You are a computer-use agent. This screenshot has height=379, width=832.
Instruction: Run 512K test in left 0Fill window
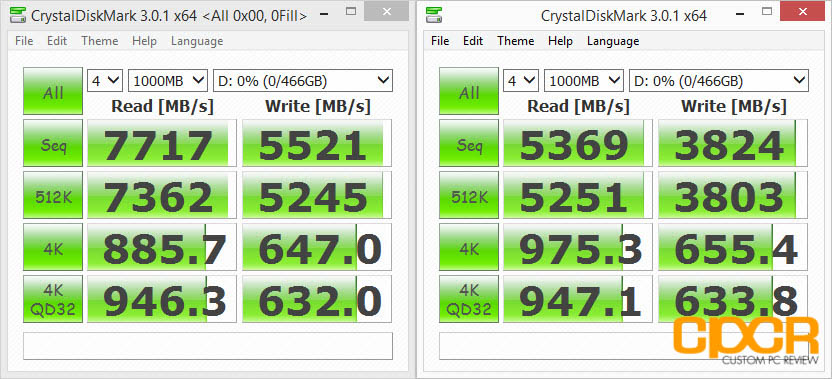pyautogui.click(x=53, y=195)
